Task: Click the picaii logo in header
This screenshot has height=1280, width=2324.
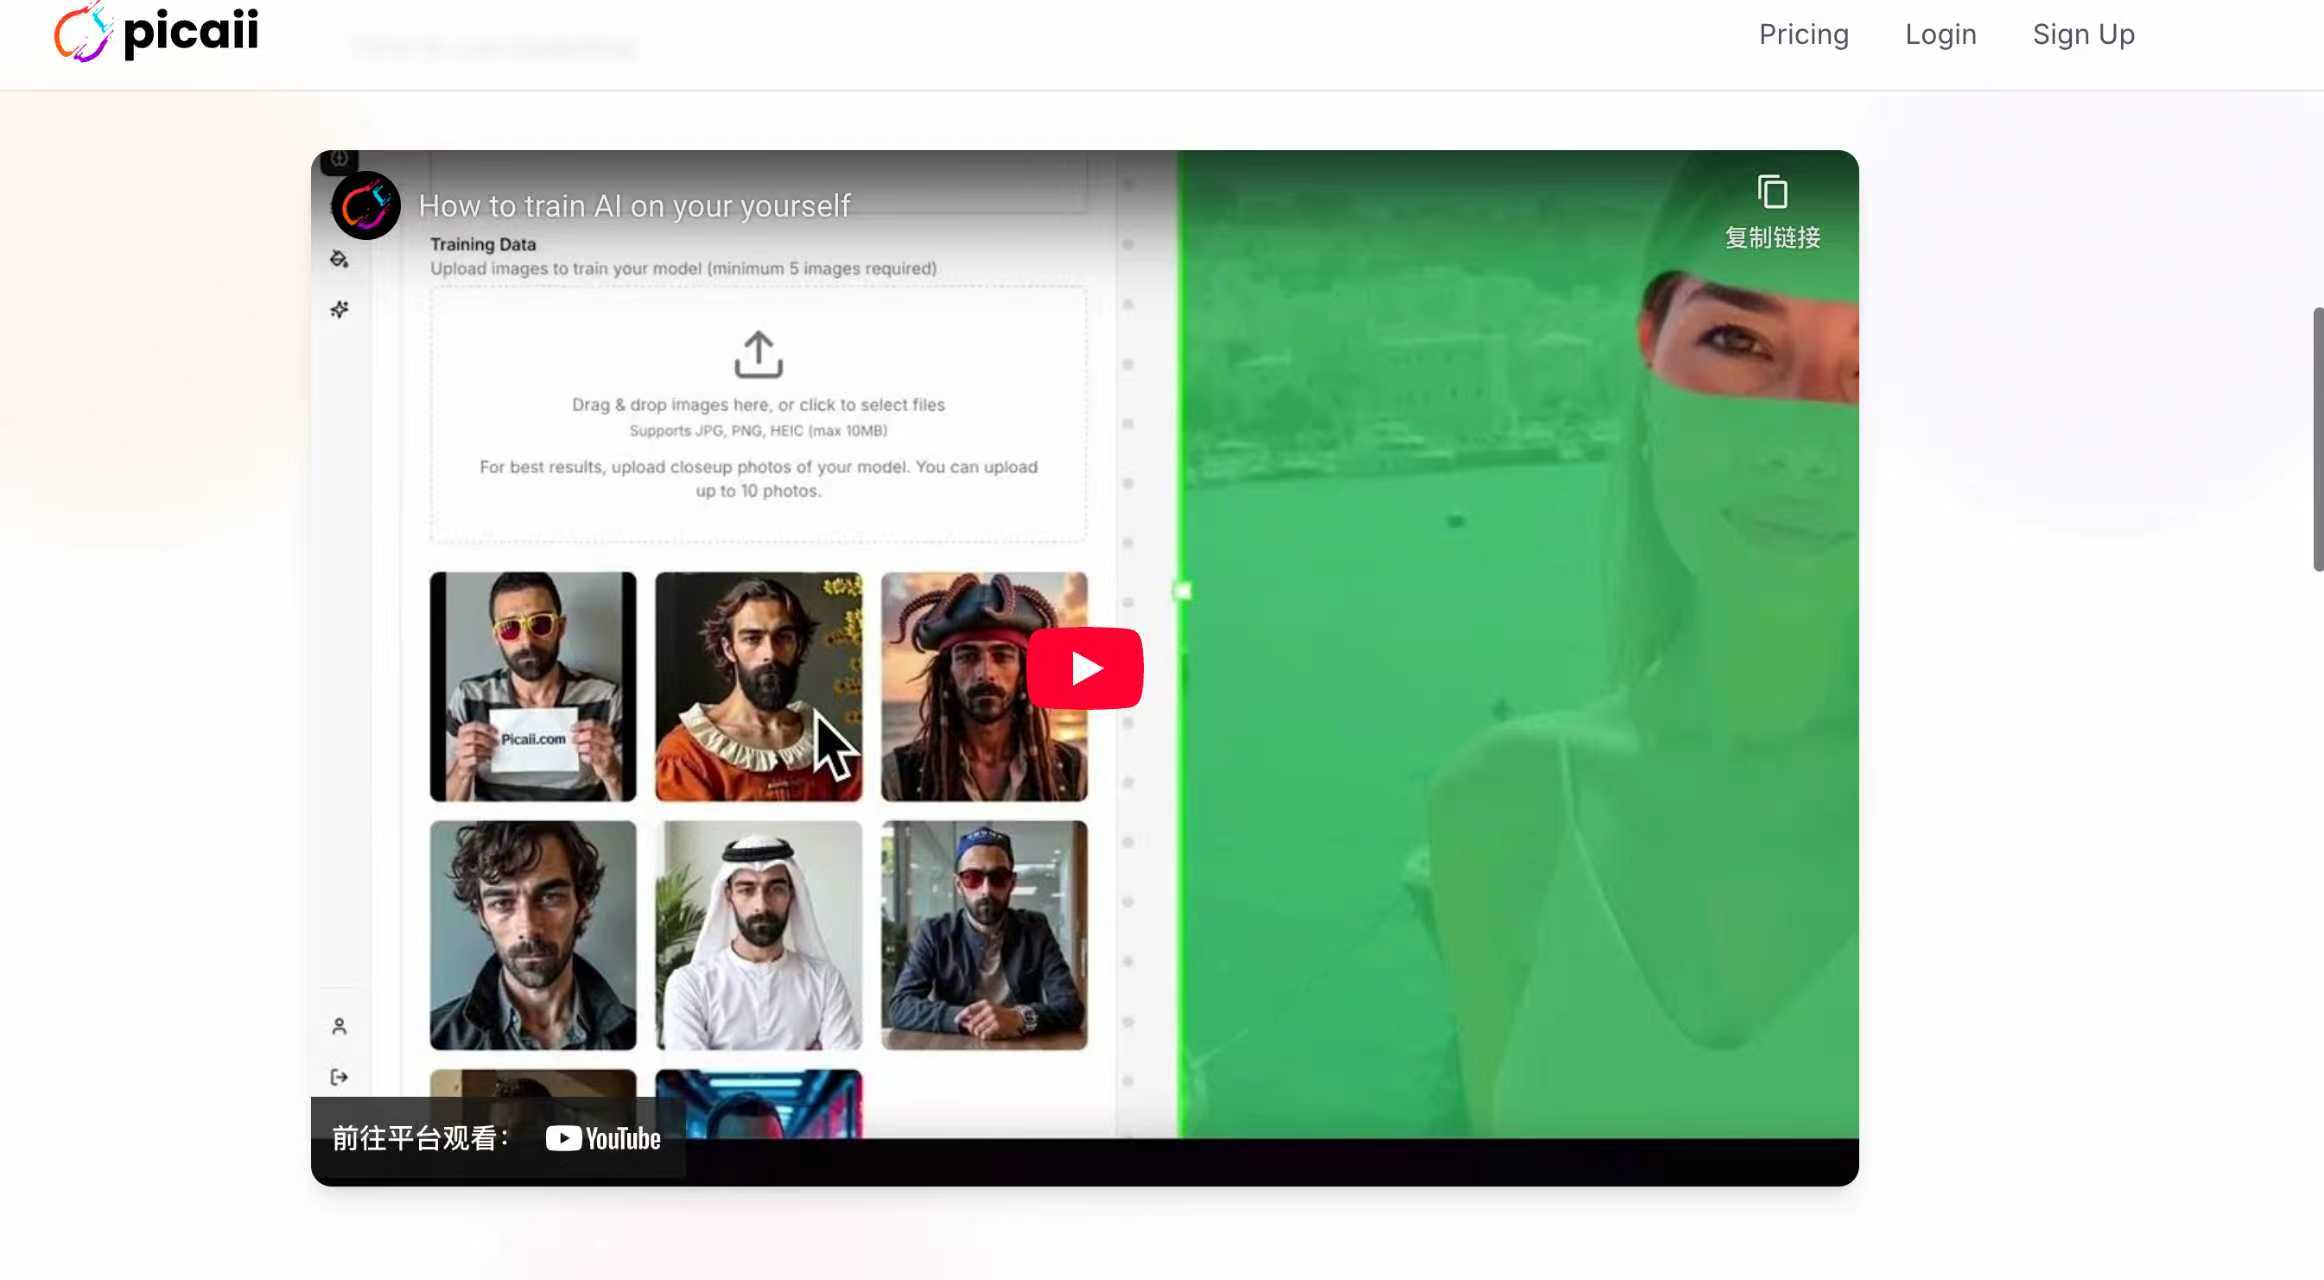Action: pyautogui.click(x=157, y=32)
